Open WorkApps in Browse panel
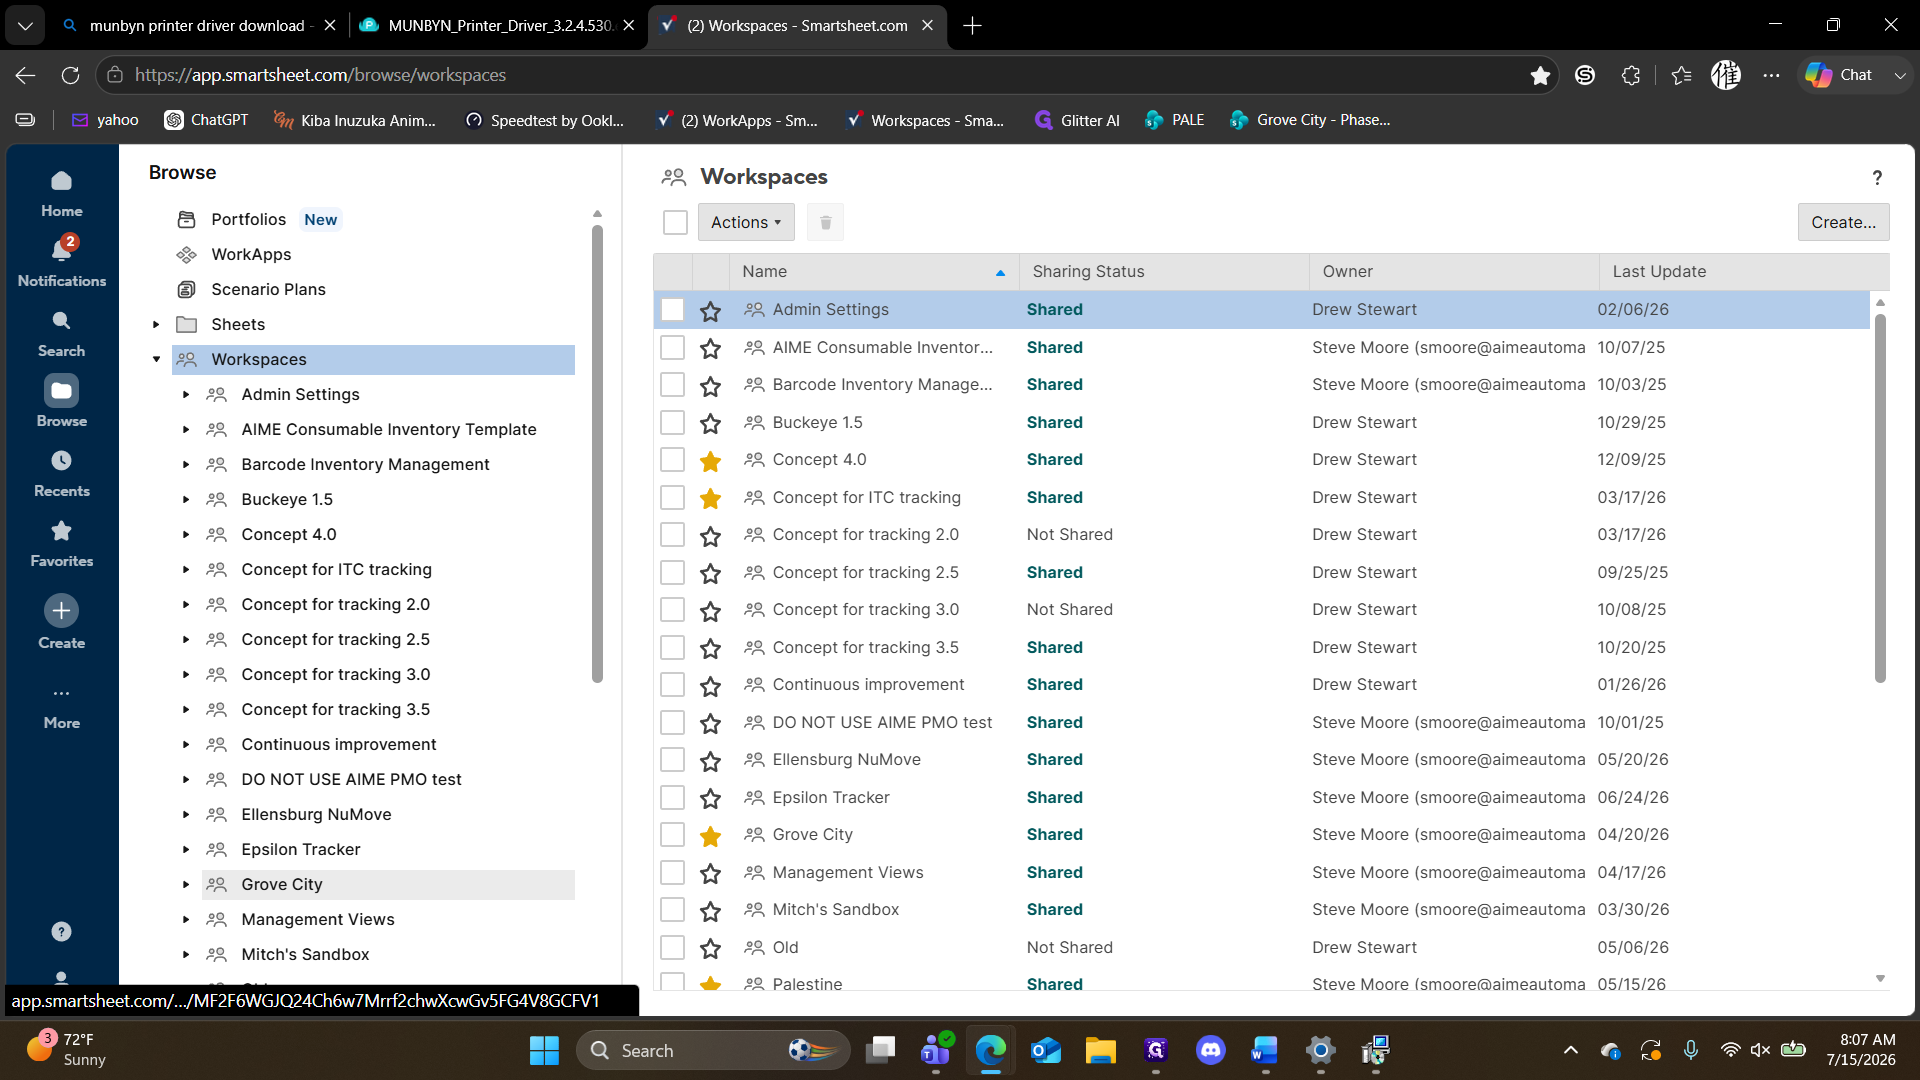Image resolution: width=1920 pixels, height=1080 pixels. coord(251,254)
